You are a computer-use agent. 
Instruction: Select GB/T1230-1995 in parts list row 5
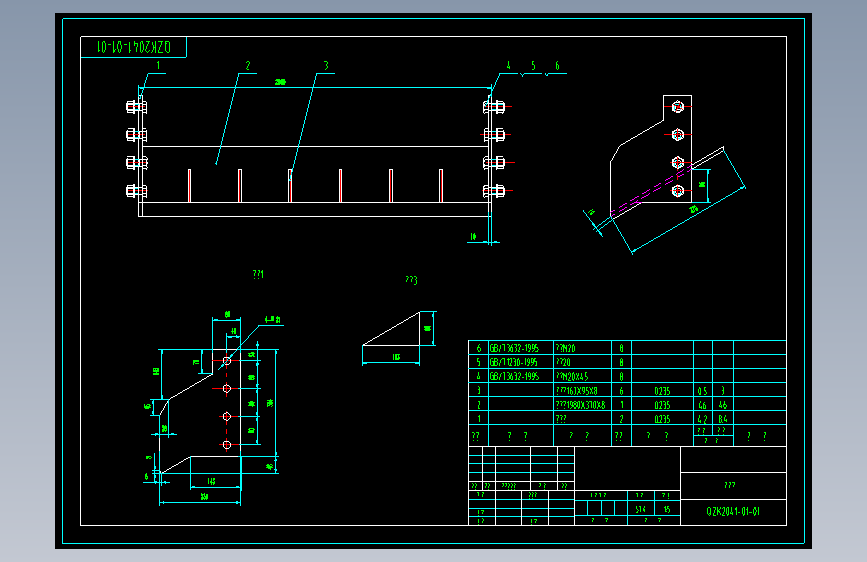(x=514, y=362)
